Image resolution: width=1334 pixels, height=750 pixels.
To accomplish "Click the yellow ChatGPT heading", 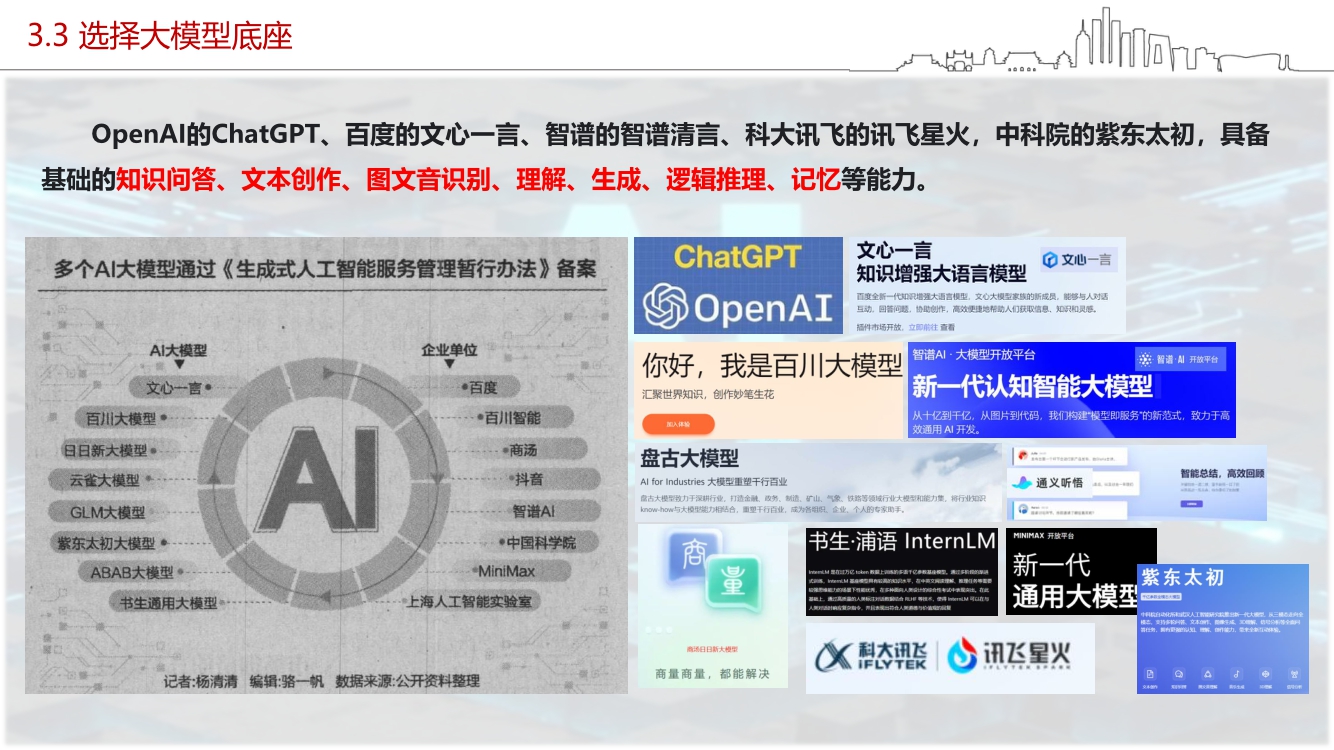I will 738,257.
